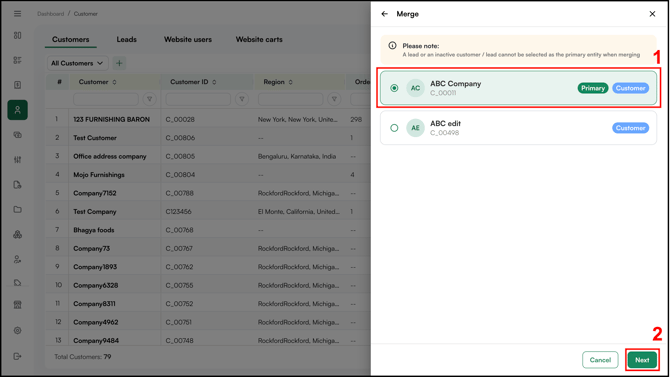
Task: Switch to the Website users tab
Action: pos(188,39)
